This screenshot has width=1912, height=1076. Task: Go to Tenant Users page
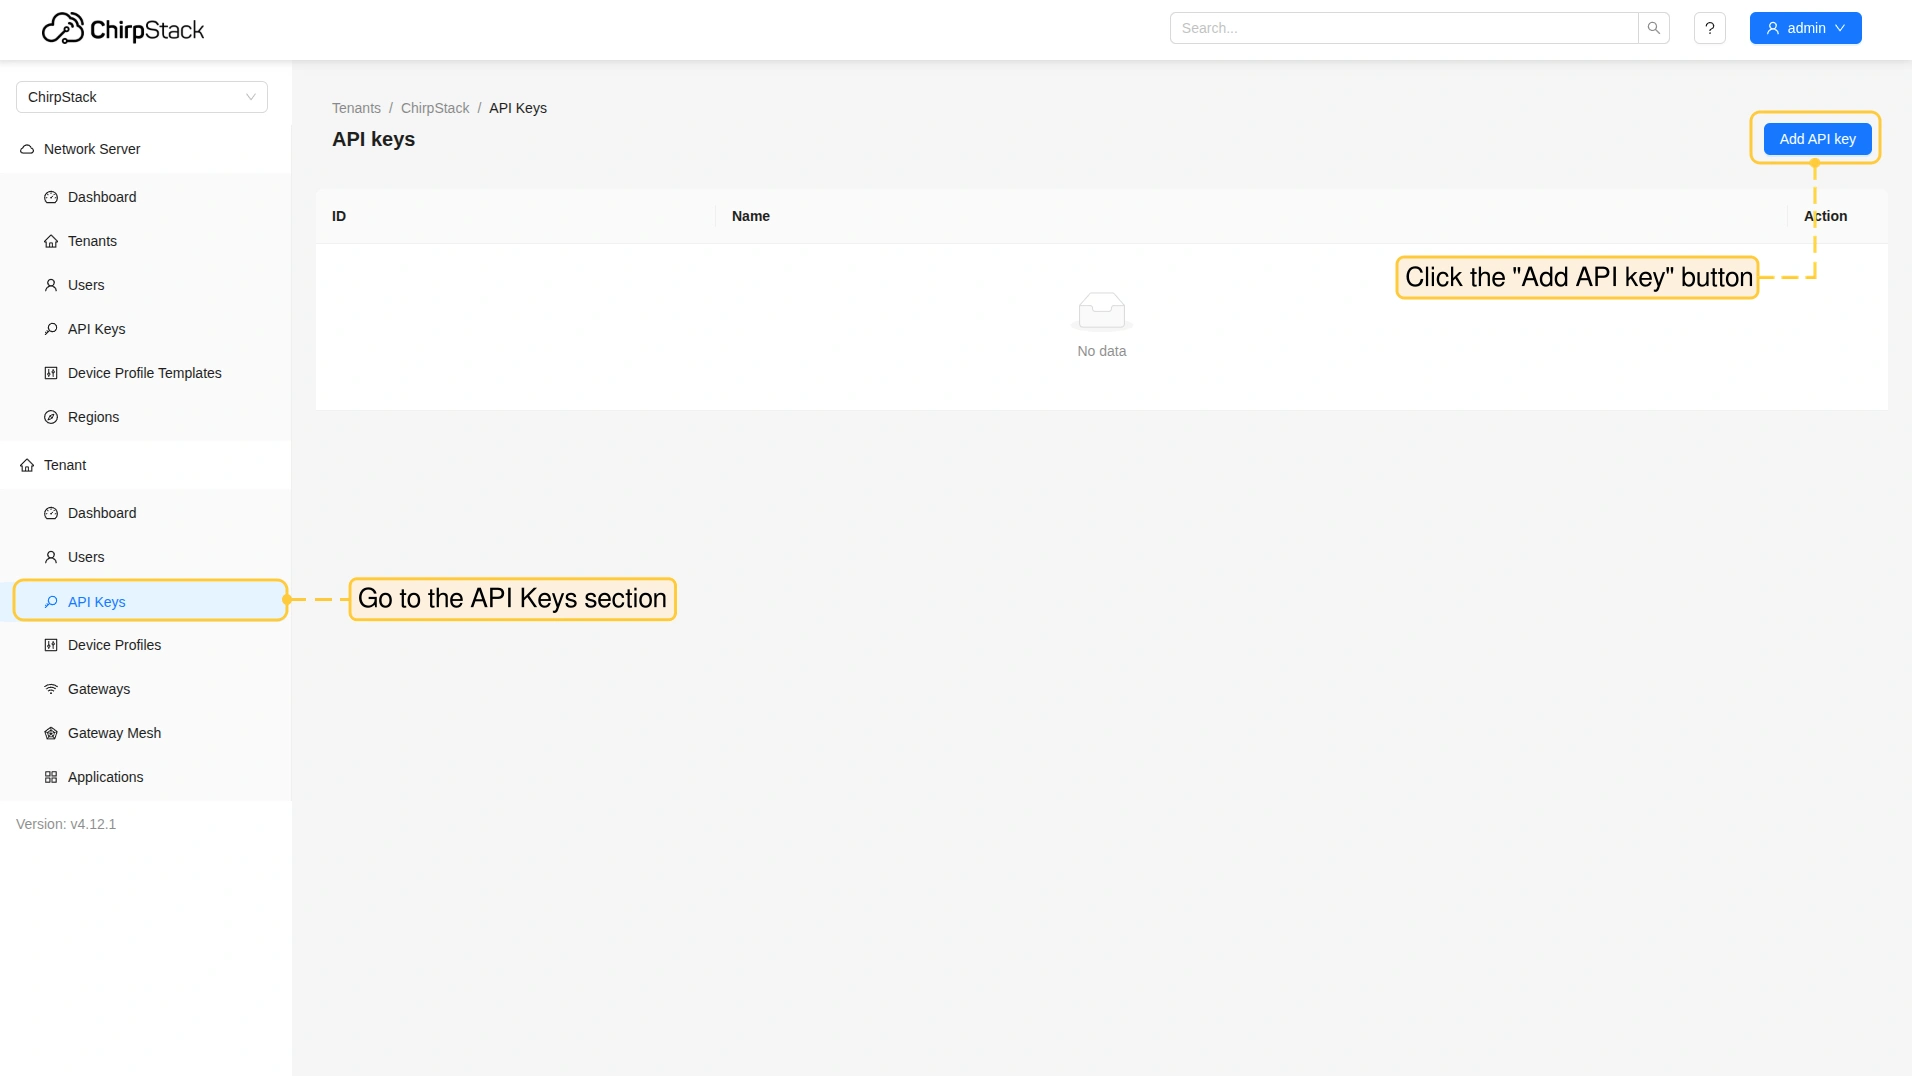(x=86, y=557)
